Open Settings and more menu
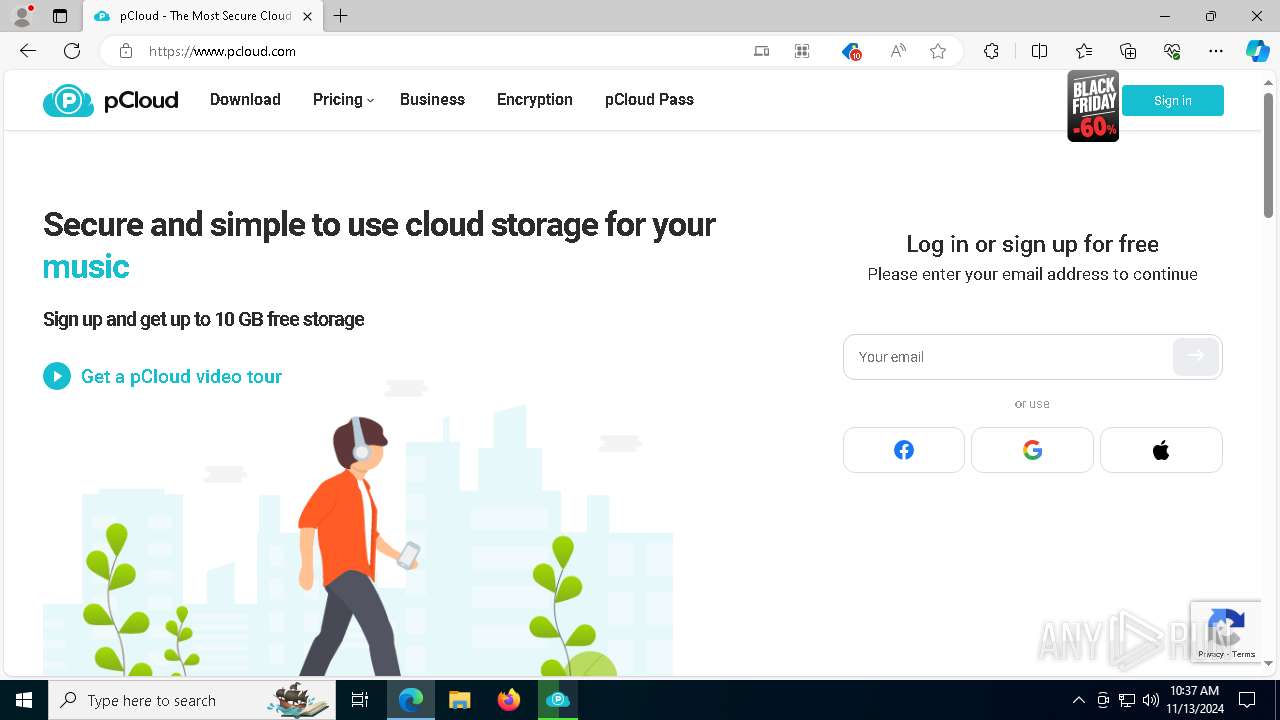Image resolution: width=1280 pixels, height=720 pixels. [1216, 51]
